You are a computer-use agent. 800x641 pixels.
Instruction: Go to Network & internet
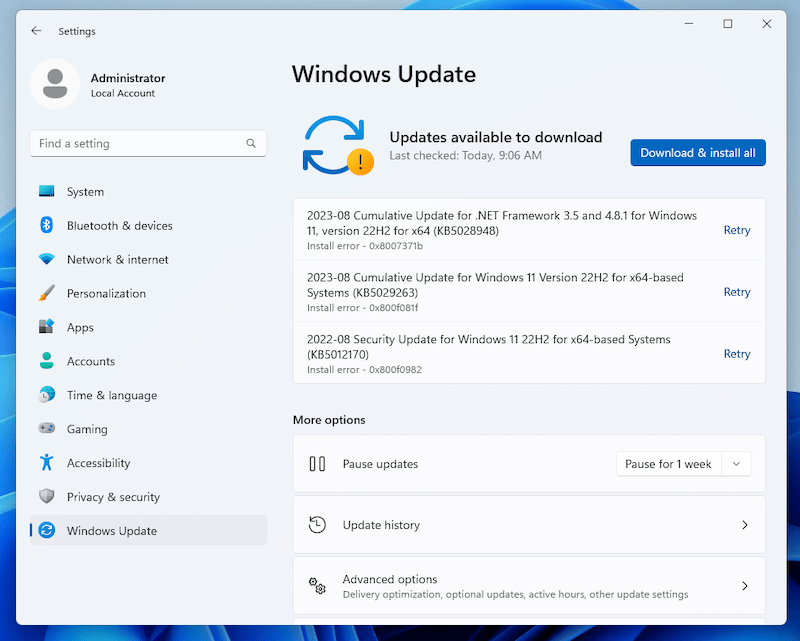148,259
